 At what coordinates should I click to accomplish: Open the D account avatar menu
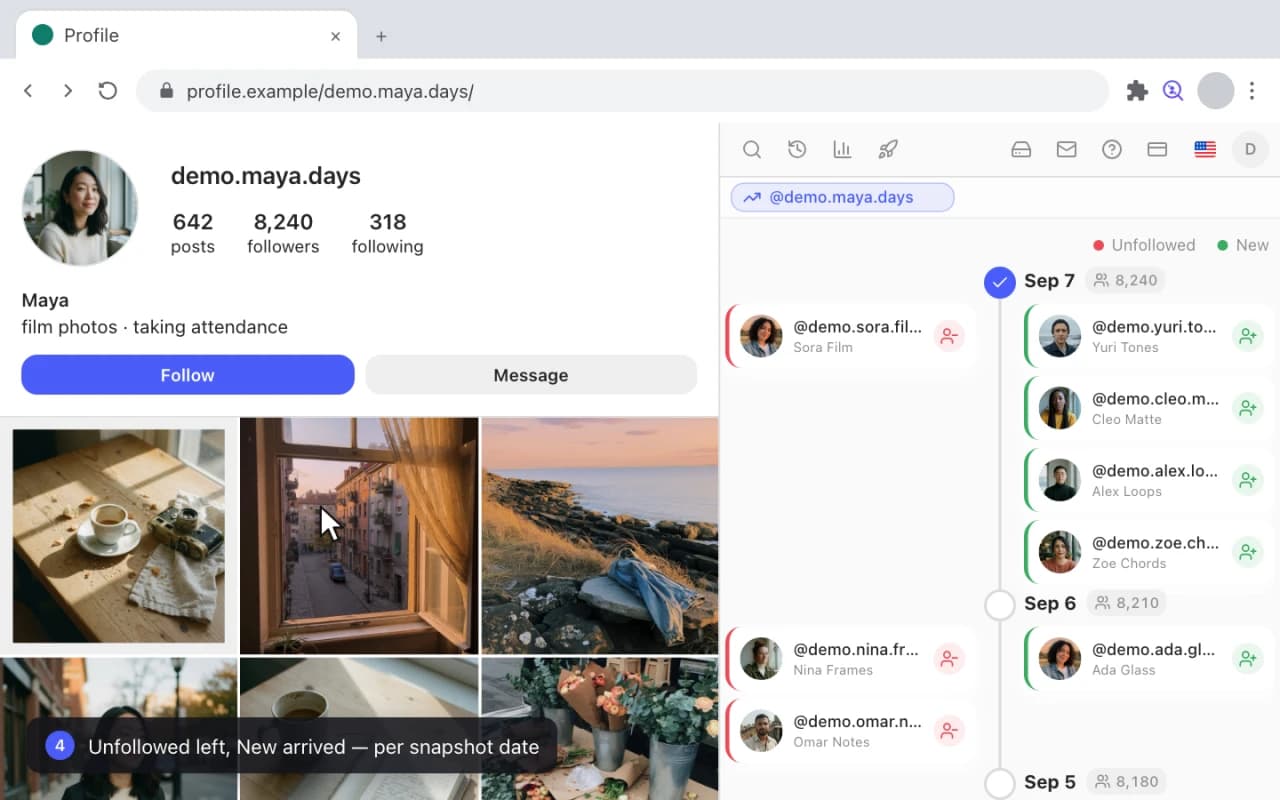[x=1250, y=150]
